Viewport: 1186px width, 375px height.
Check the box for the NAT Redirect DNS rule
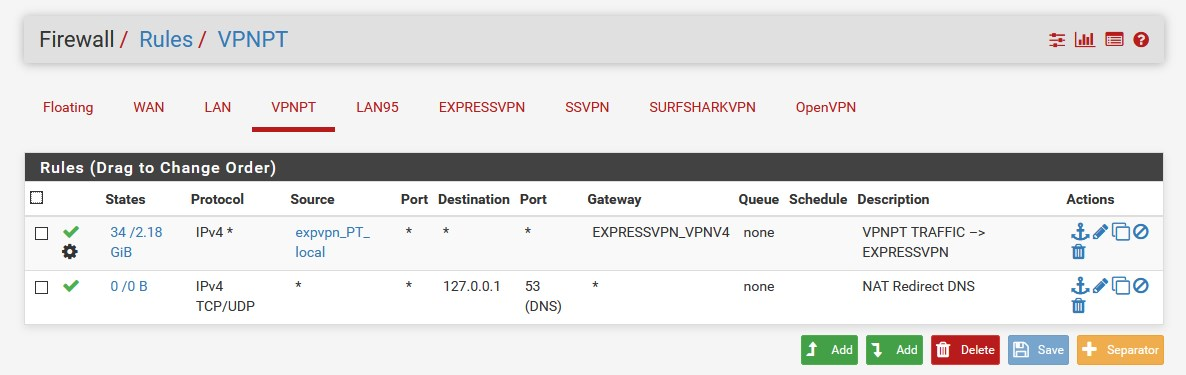[42, 287]
